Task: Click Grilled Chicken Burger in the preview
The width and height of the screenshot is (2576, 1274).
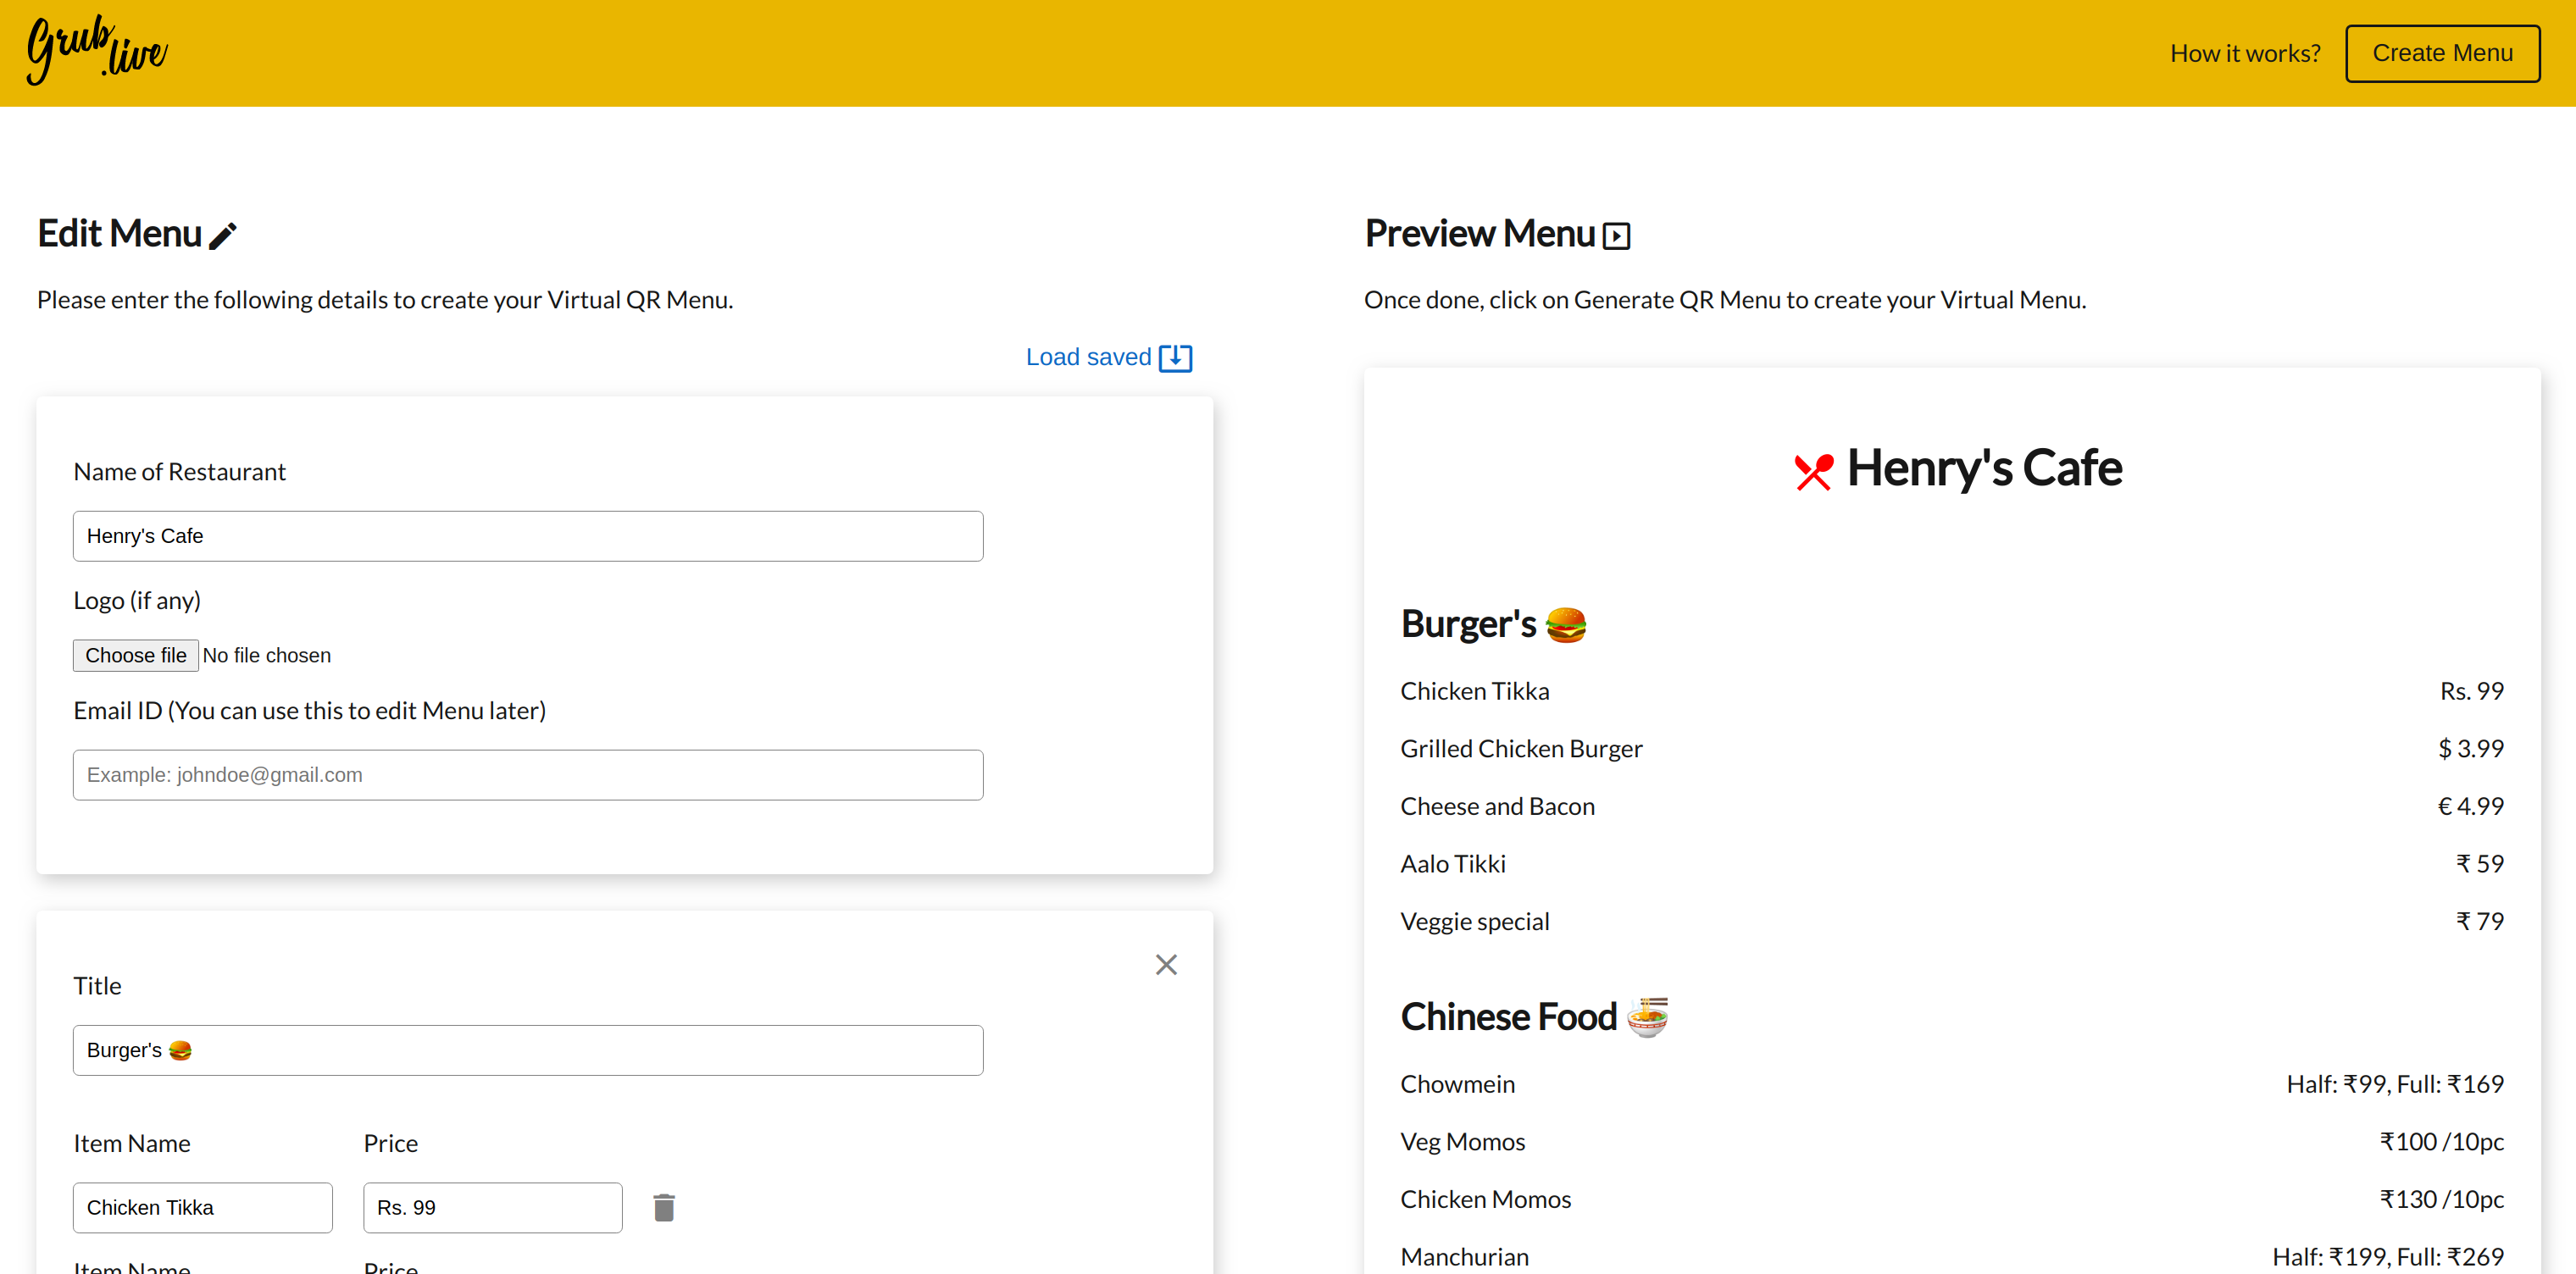Action: (1521, 749)
